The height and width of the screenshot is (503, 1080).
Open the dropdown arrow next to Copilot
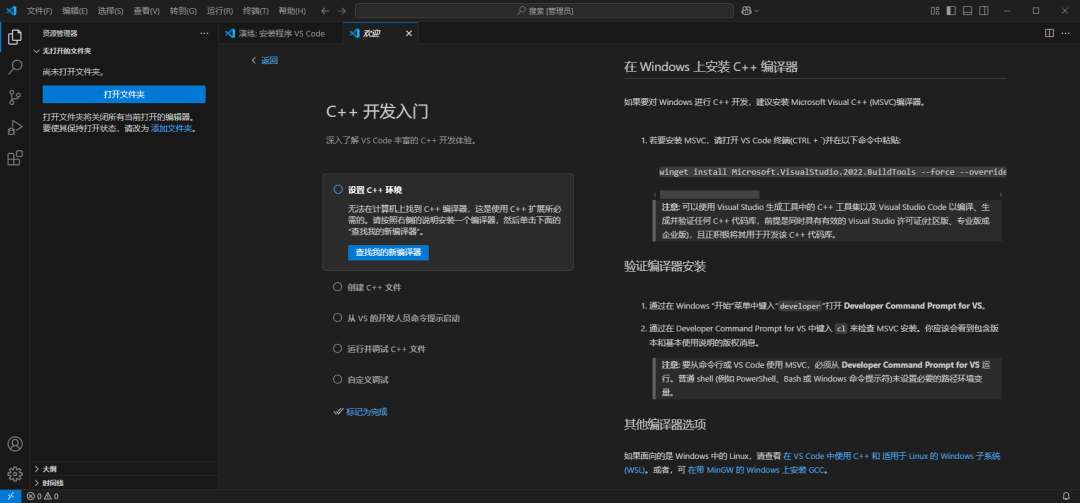757,11
